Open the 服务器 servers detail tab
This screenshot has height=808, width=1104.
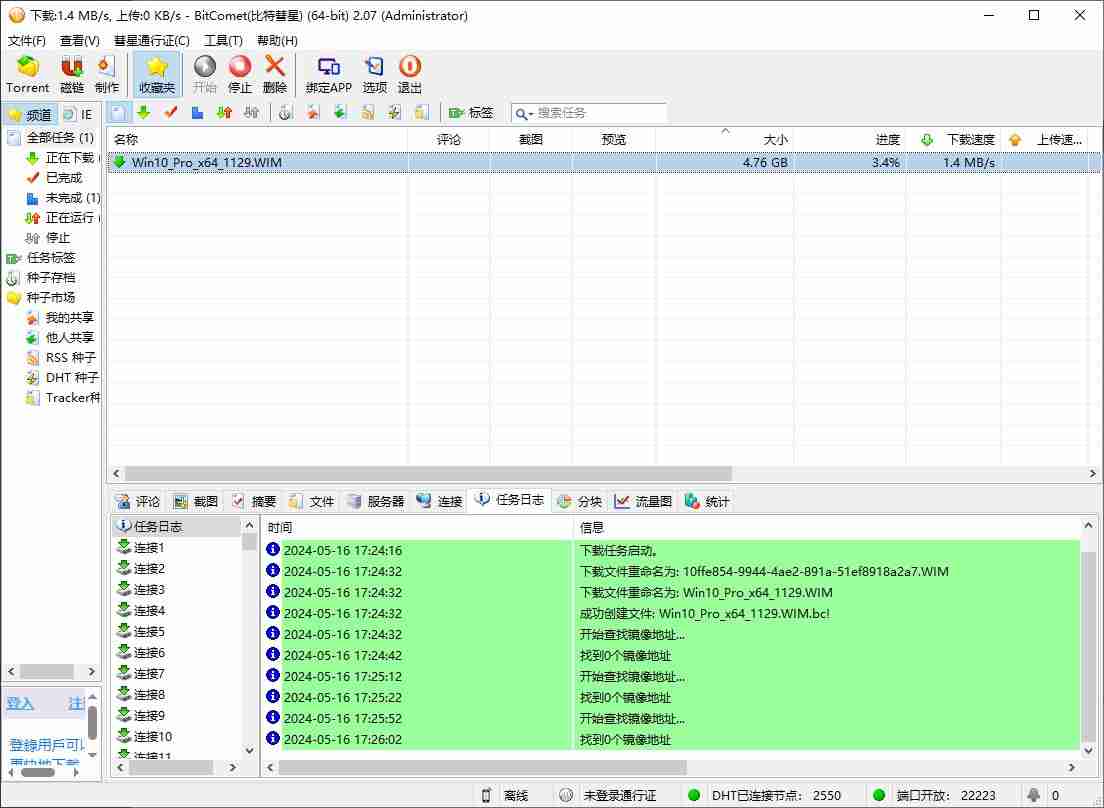click(x=375, y=501)
